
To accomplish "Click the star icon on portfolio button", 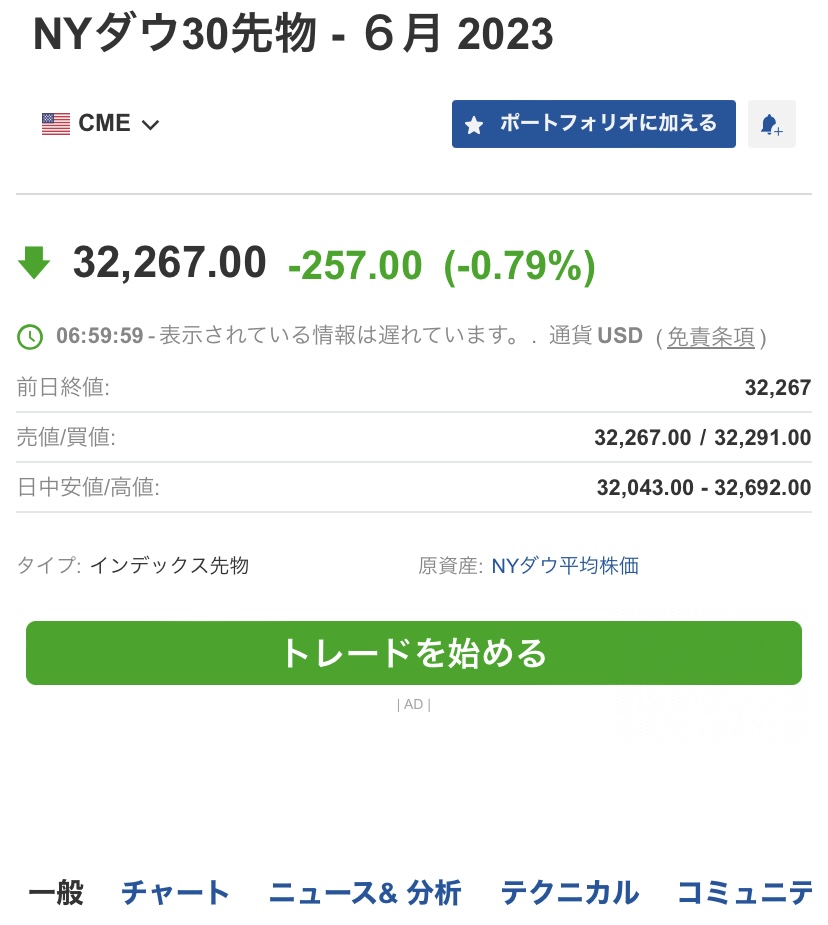I will click(474, 124).
